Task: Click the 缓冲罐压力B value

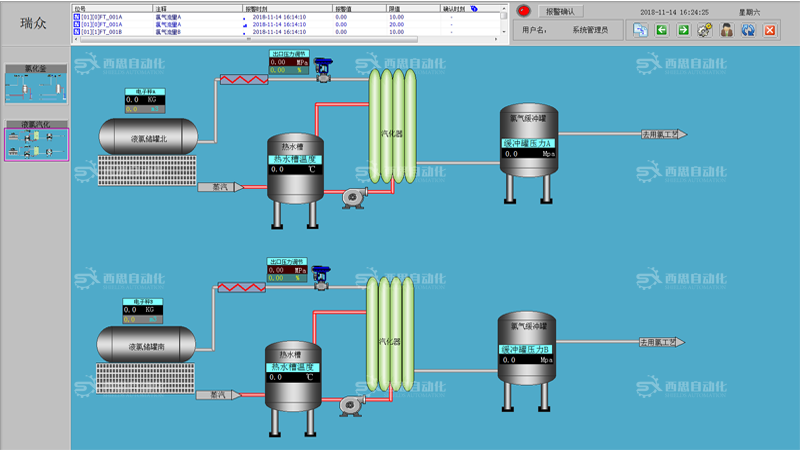Action: (527, 360)
